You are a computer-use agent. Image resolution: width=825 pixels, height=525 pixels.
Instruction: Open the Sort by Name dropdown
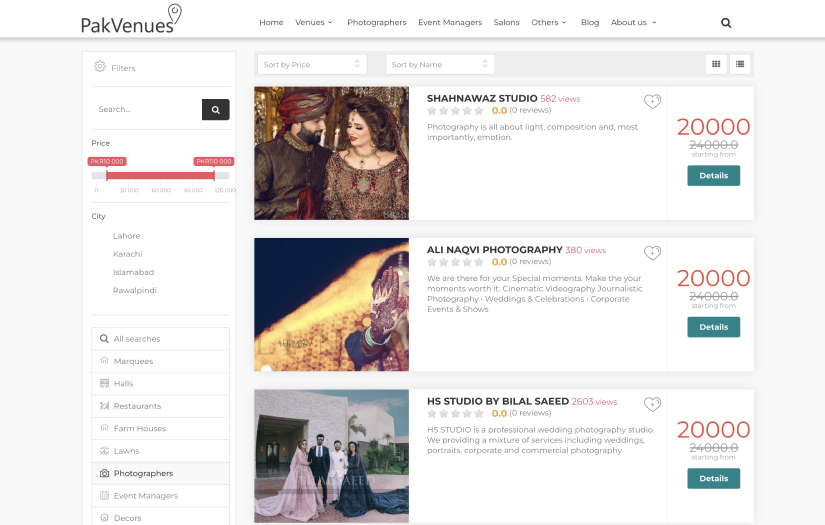pos(440,64)
